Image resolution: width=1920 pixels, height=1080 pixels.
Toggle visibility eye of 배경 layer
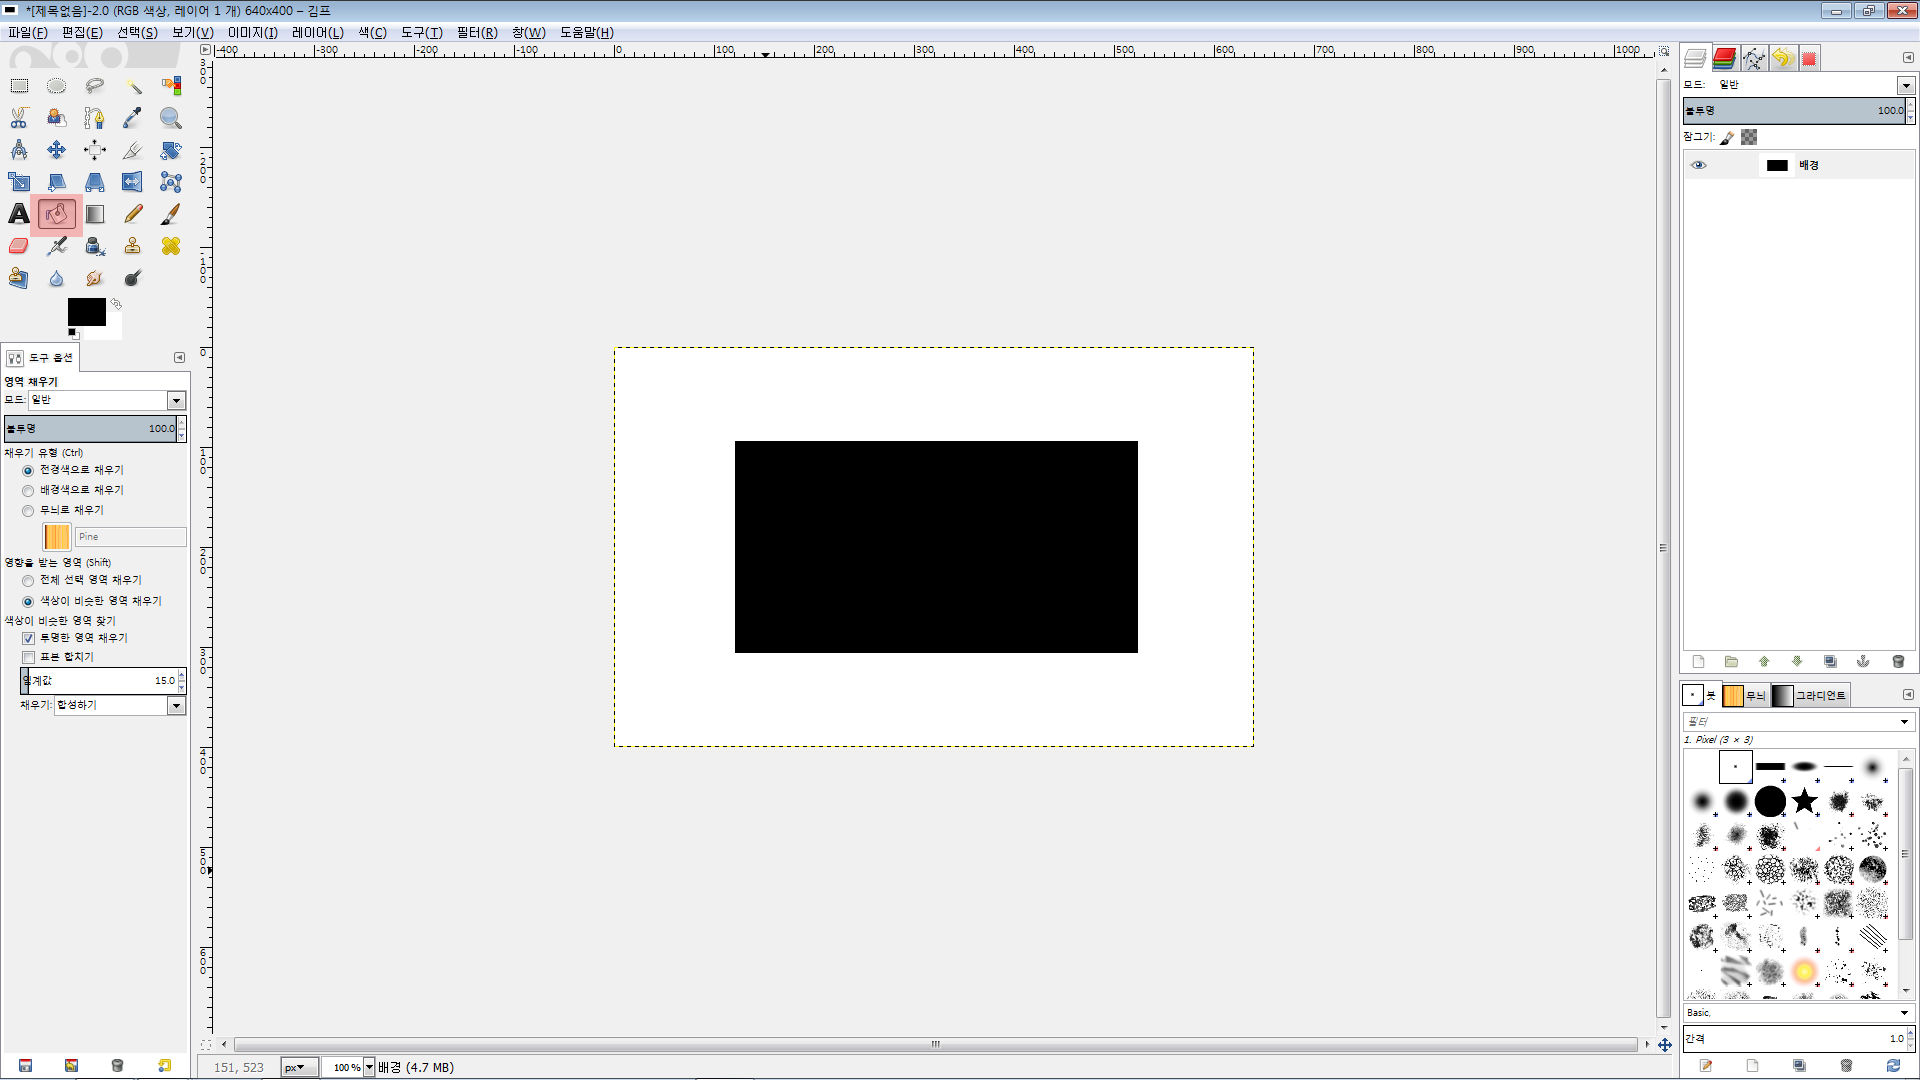[x=1699, y=166]
